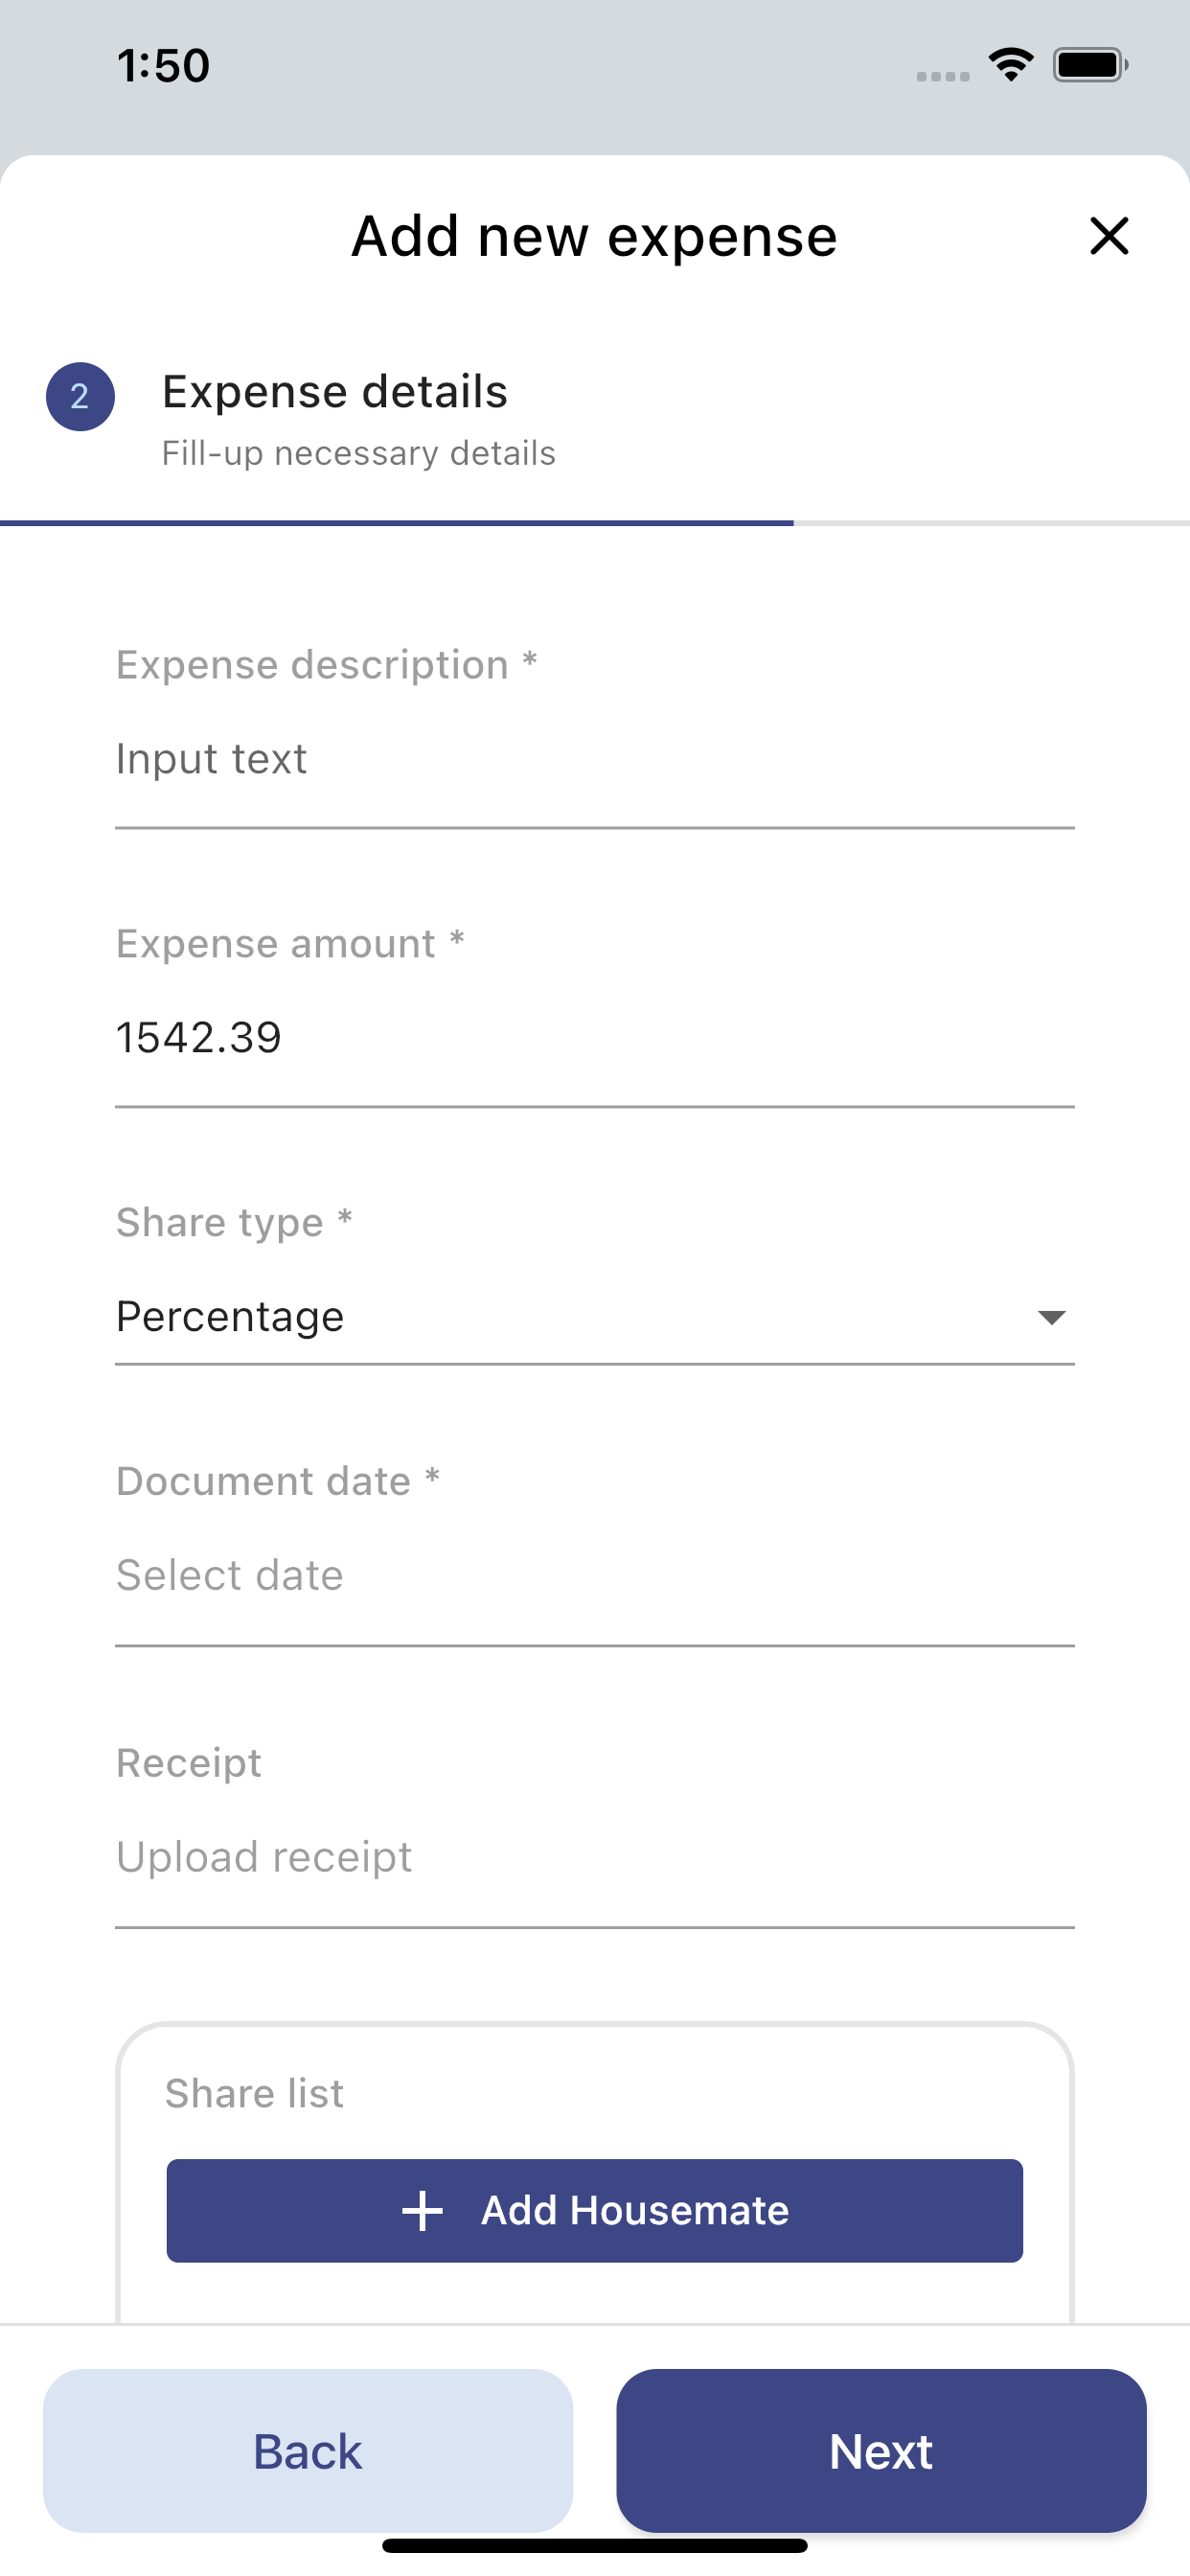Tap the step 2 circle indicator
Image resolution: width=1190 pixels, height=2576 pixels.
(x=80, y=396)
